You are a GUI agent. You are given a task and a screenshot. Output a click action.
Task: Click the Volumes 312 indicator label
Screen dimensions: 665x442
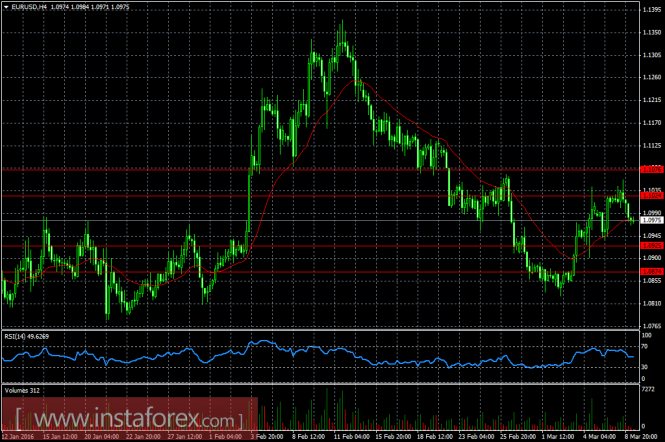click(x=22, y=390)
